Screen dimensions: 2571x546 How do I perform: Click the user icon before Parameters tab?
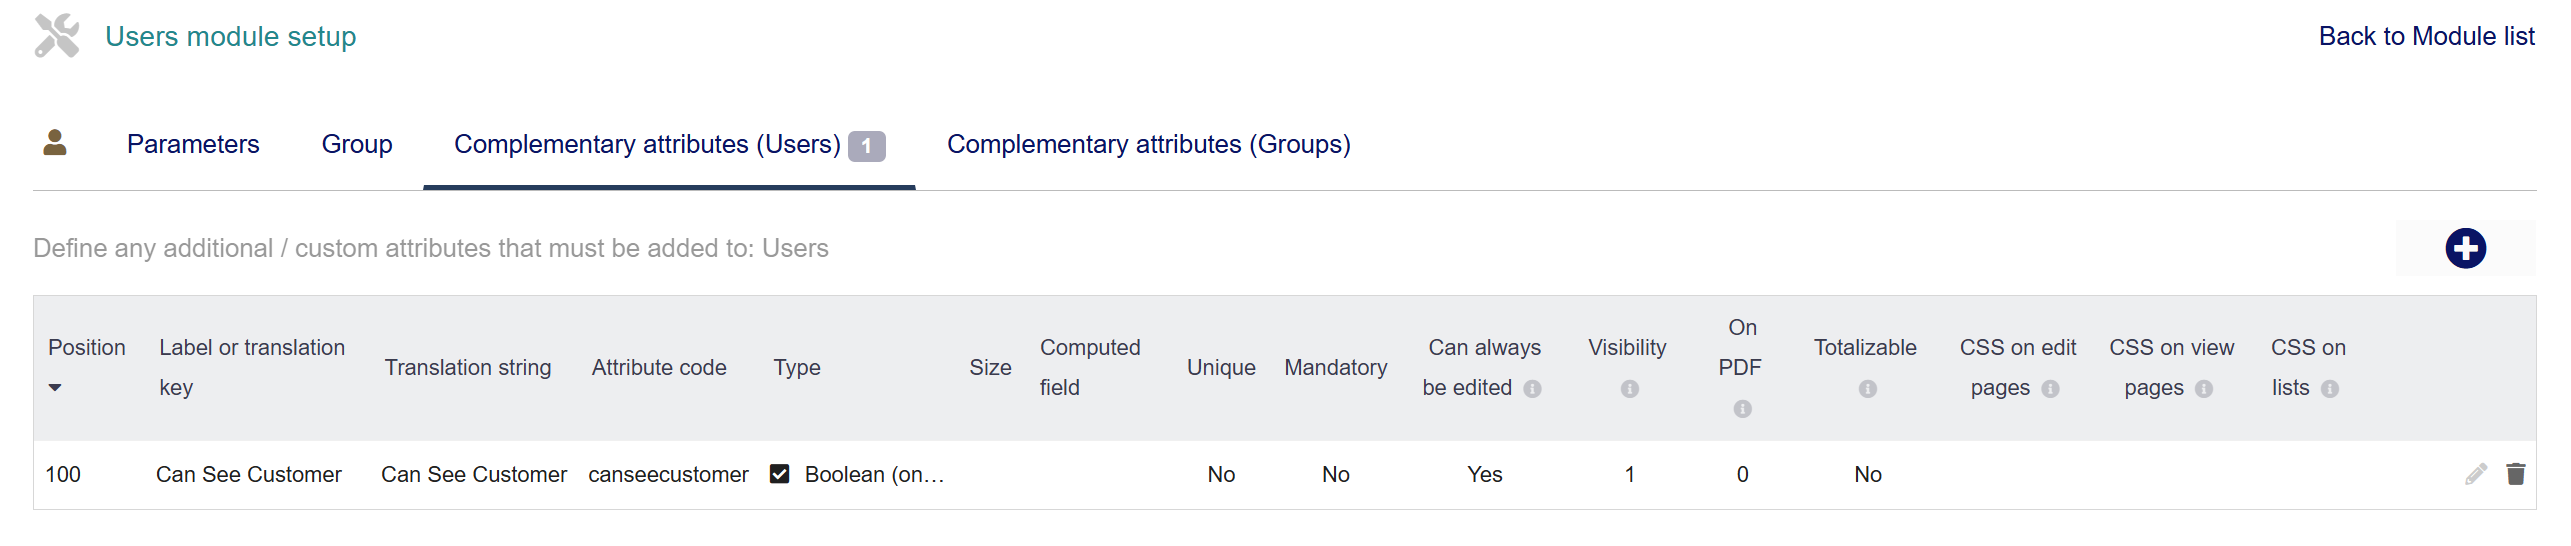pyautogui.click(x=55, y=144)
